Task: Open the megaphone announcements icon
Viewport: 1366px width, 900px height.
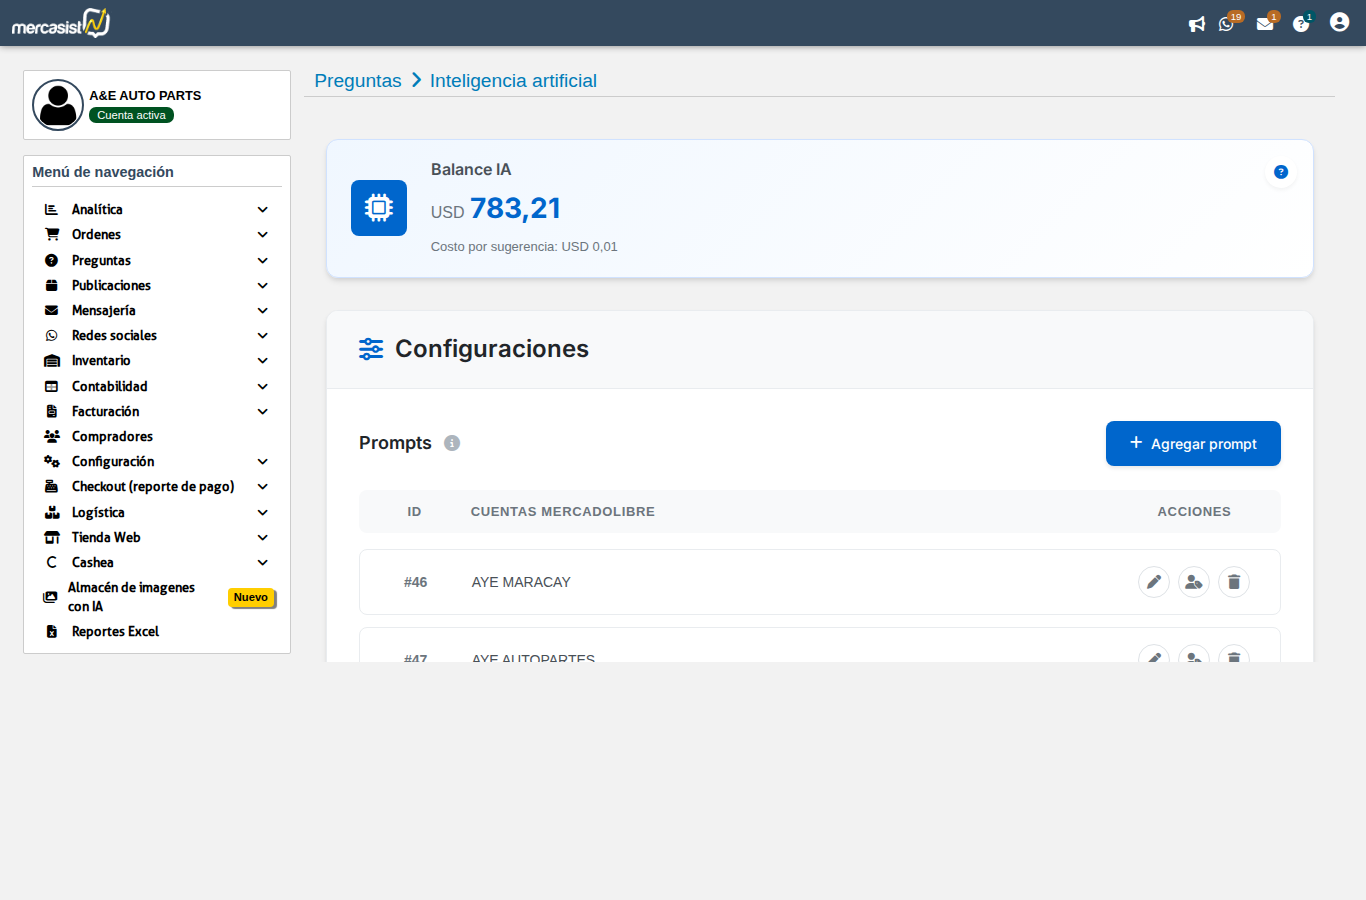Action: pos(1196,24)
